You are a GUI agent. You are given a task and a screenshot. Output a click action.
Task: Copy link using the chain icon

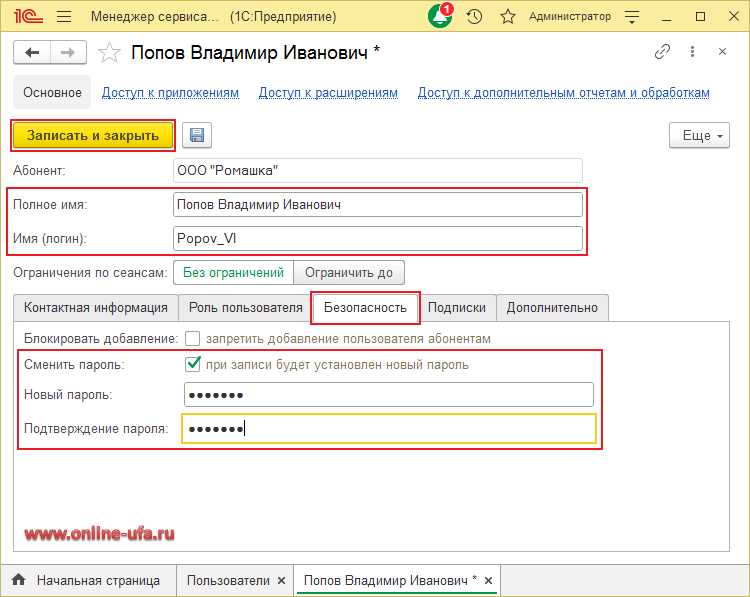coord(662,52)
